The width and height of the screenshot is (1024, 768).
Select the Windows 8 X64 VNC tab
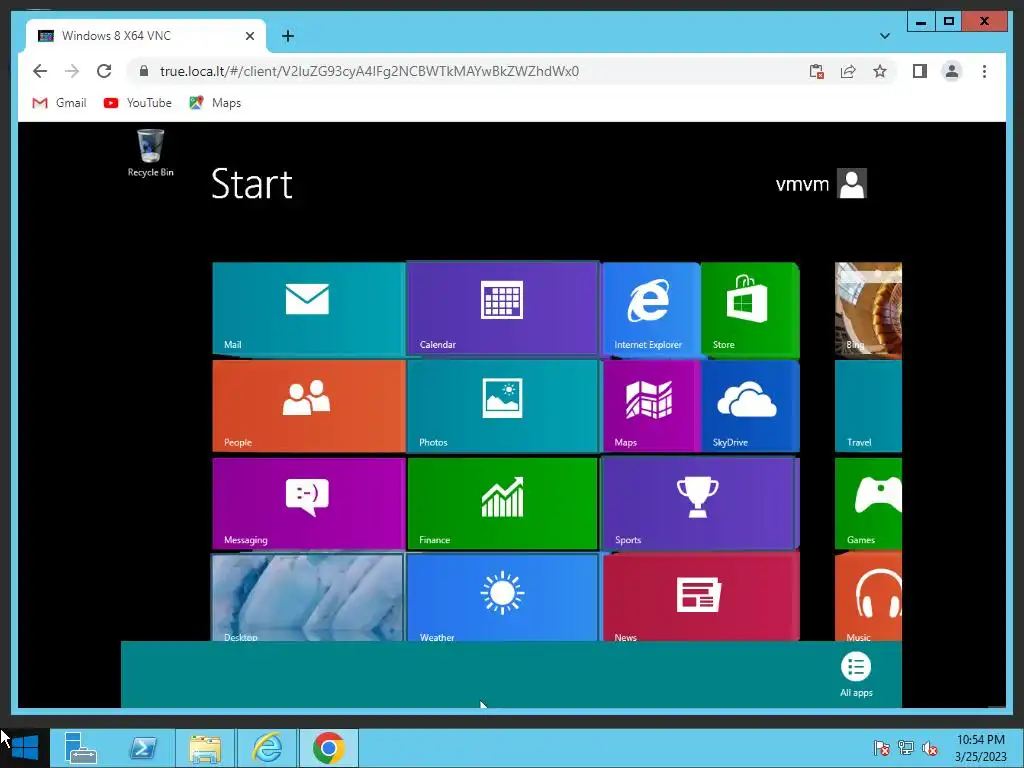tap(145, 36)
